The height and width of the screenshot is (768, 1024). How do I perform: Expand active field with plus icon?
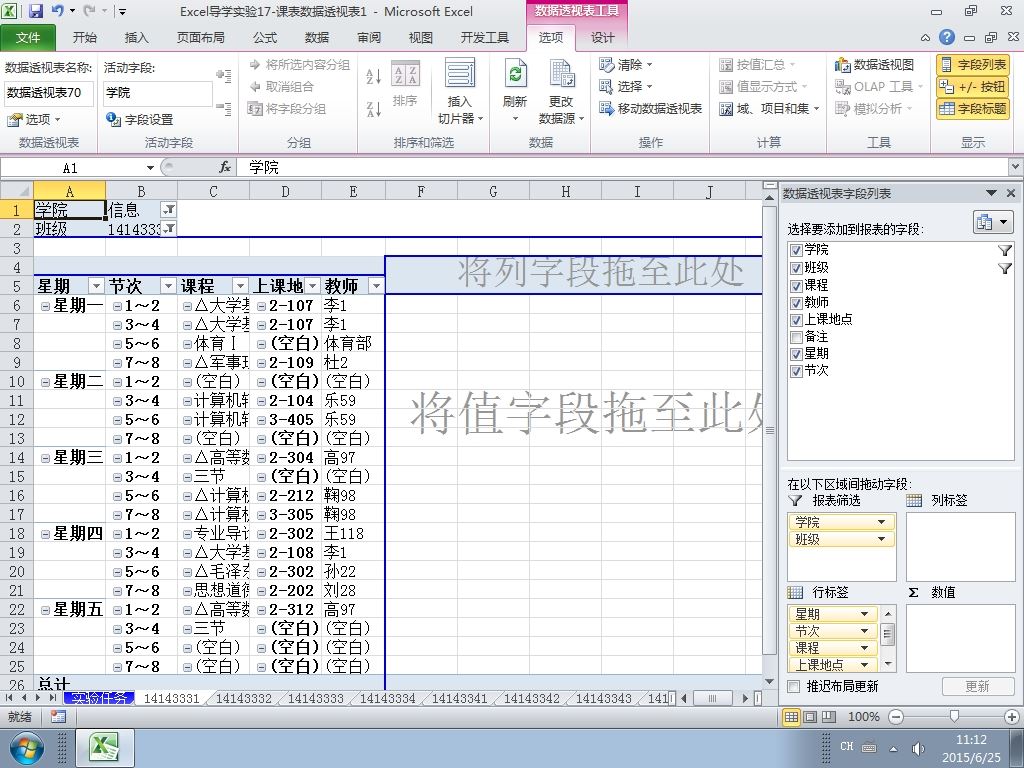(223, 75)
